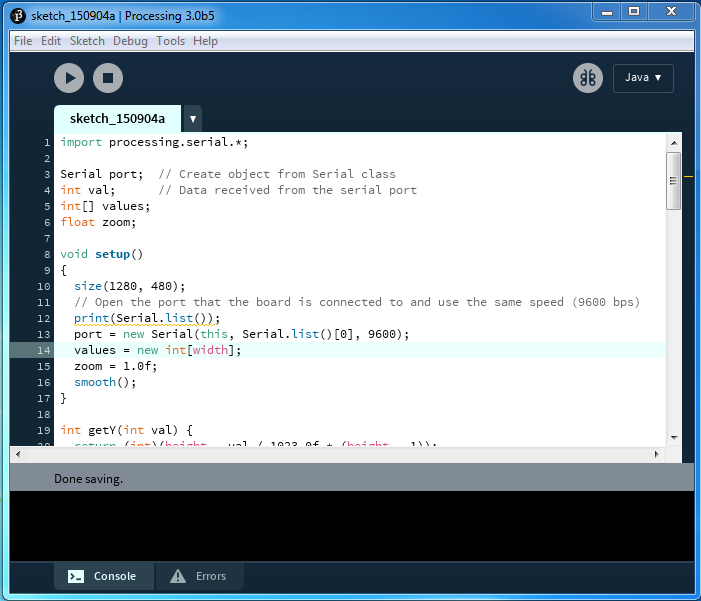This screenshot has height=601, width=701.
Task: Click the 'smooth();' call
Action: tap(105, 382)
